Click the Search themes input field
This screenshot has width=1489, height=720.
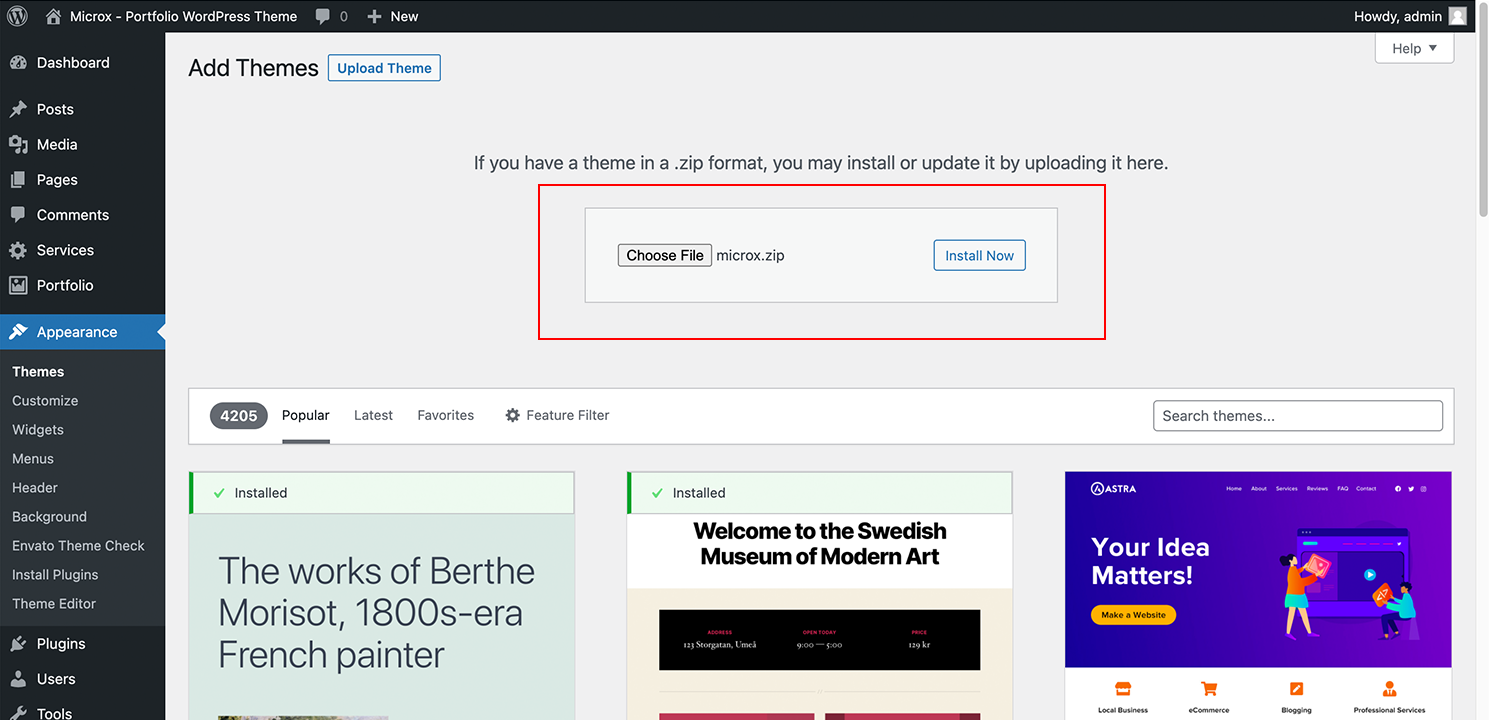(1298, 415)
